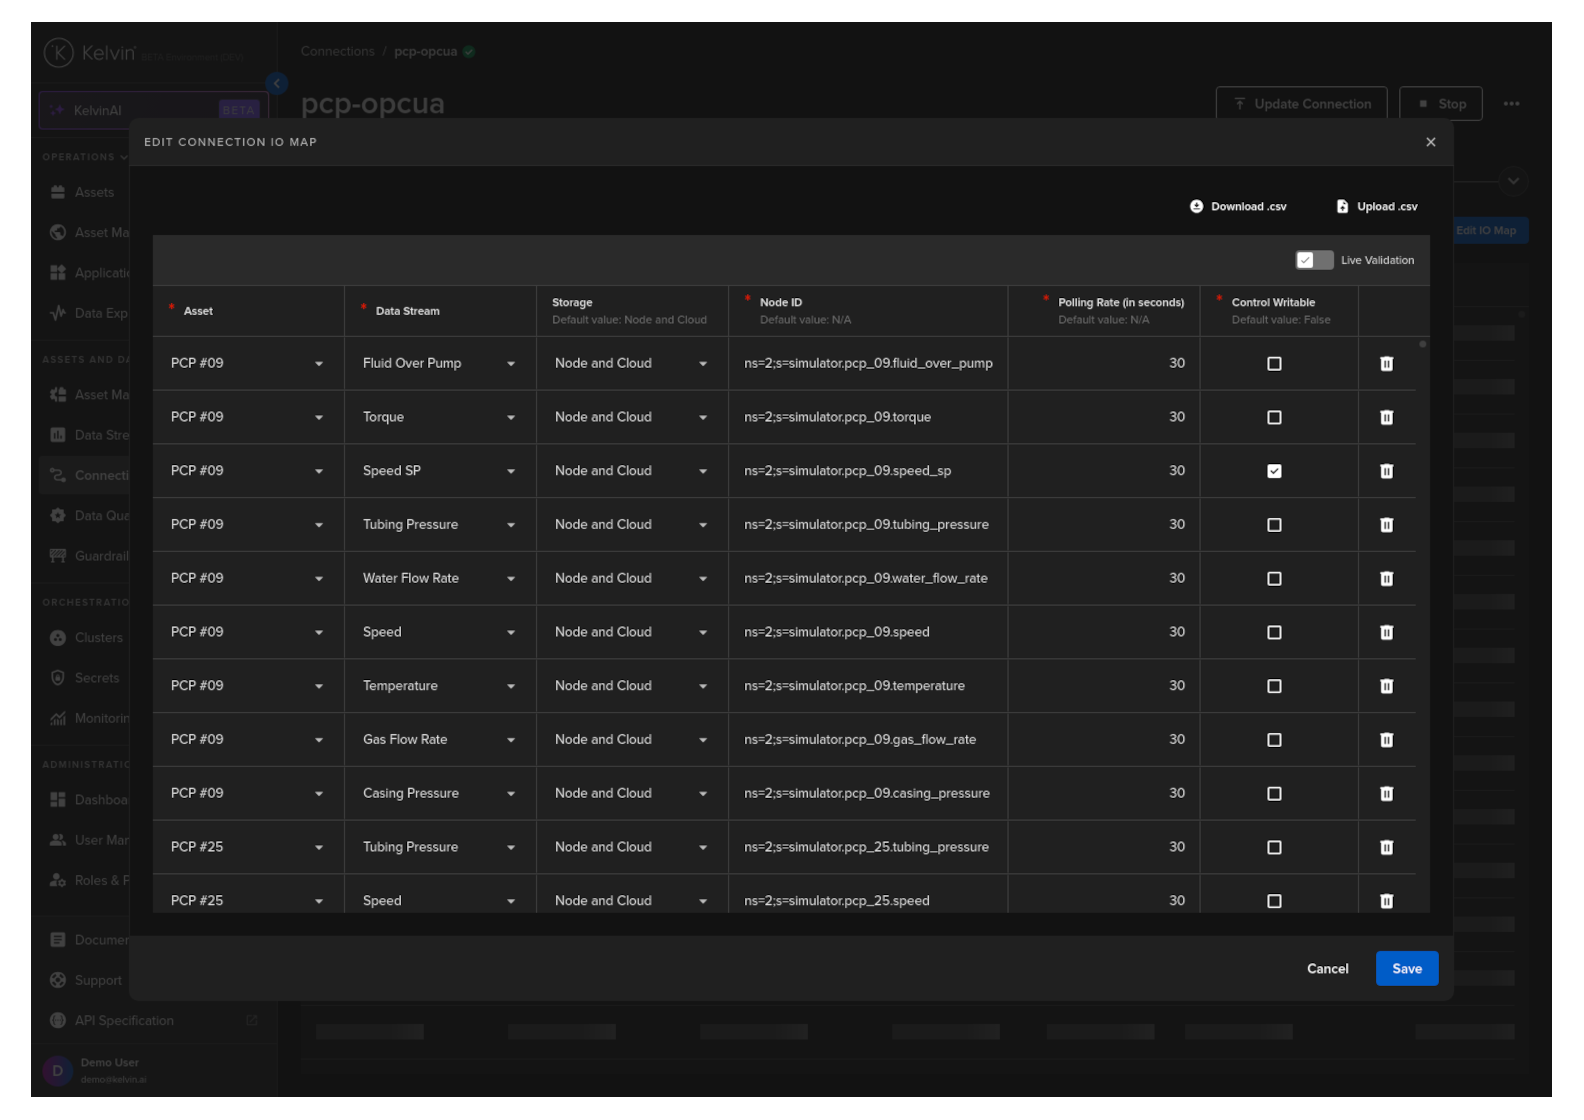The width and height of the screenshot is (1584, 1120).
Task: Delete the Fluid Over Pump row
Action: (1386, 364)
